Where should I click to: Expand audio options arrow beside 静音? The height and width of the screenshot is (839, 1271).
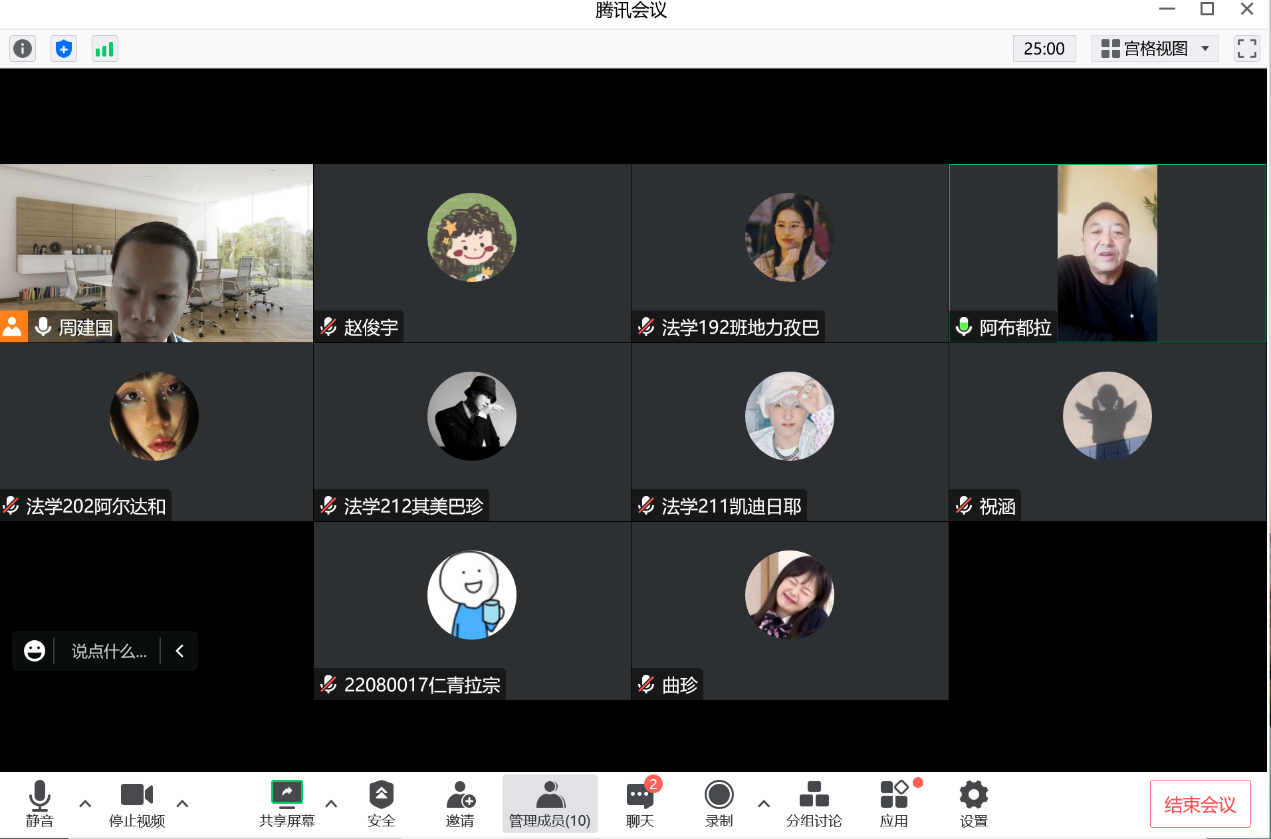pos(85,803)
